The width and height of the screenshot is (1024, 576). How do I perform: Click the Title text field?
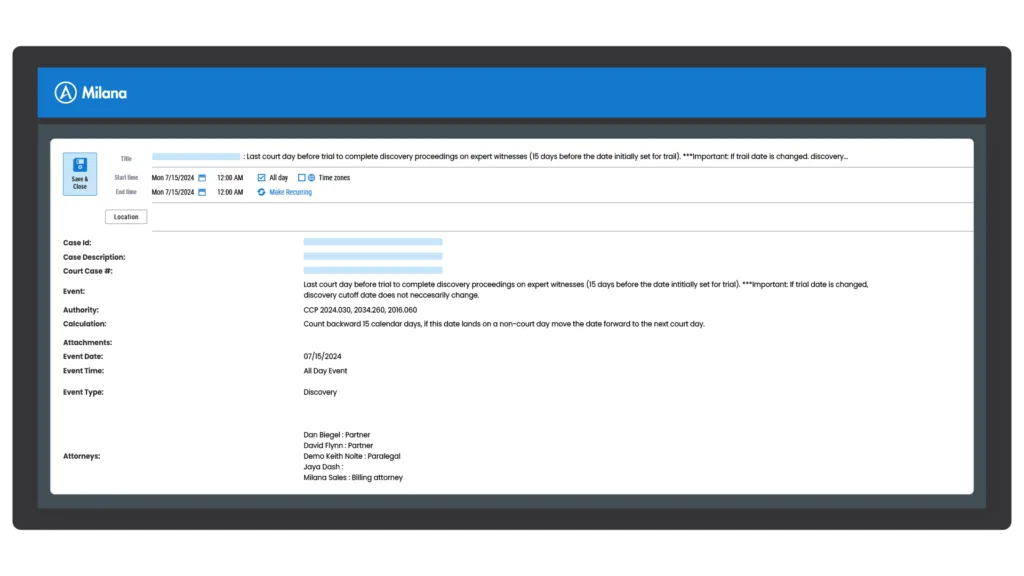pos(500,157)
